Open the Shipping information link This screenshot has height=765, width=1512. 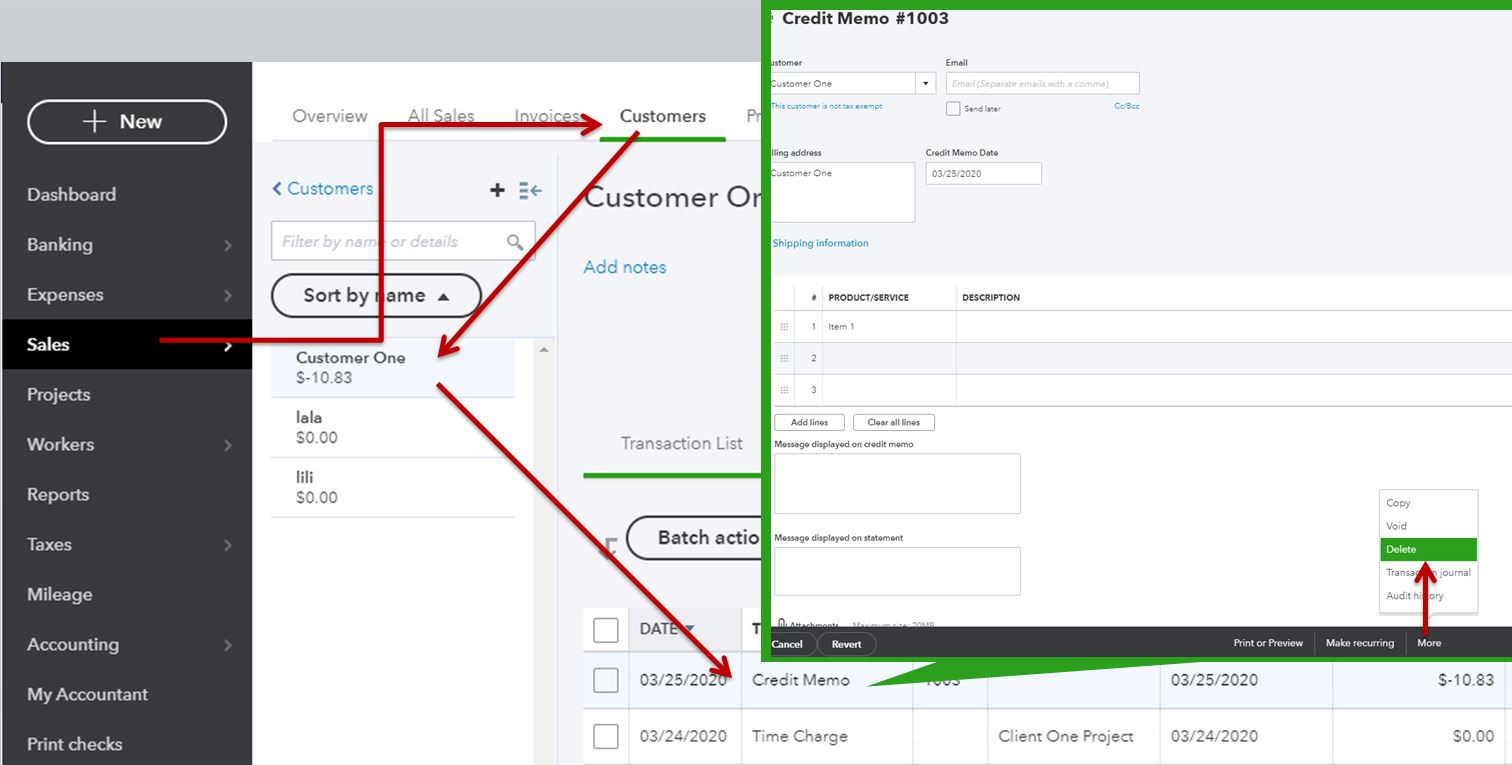tap(820, 243)
